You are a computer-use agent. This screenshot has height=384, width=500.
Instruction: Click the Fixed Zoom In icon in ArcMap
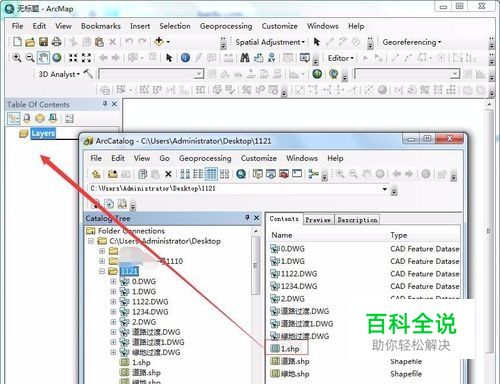tap(73, 58)
